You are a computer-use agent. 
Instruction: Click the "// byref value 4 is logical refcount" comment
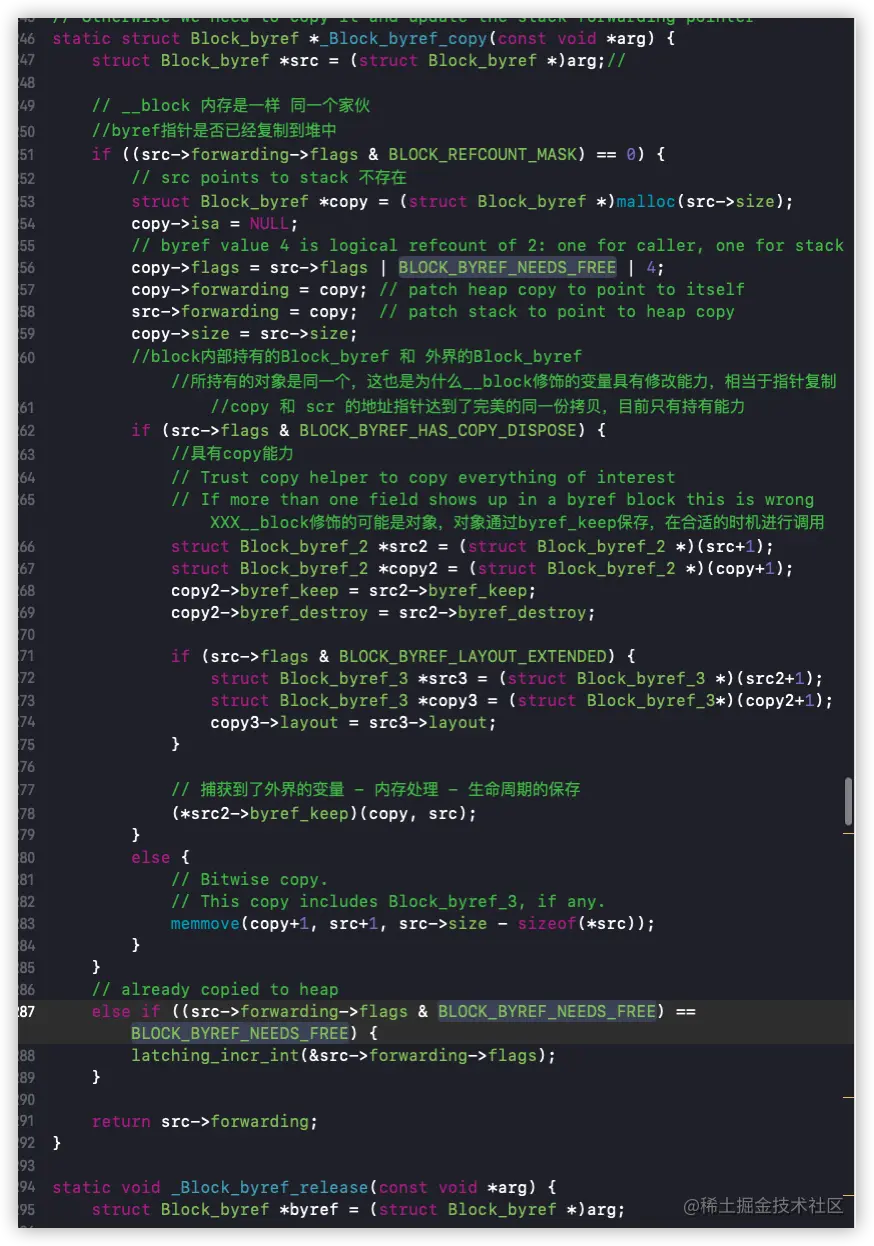tap(488, 245)
